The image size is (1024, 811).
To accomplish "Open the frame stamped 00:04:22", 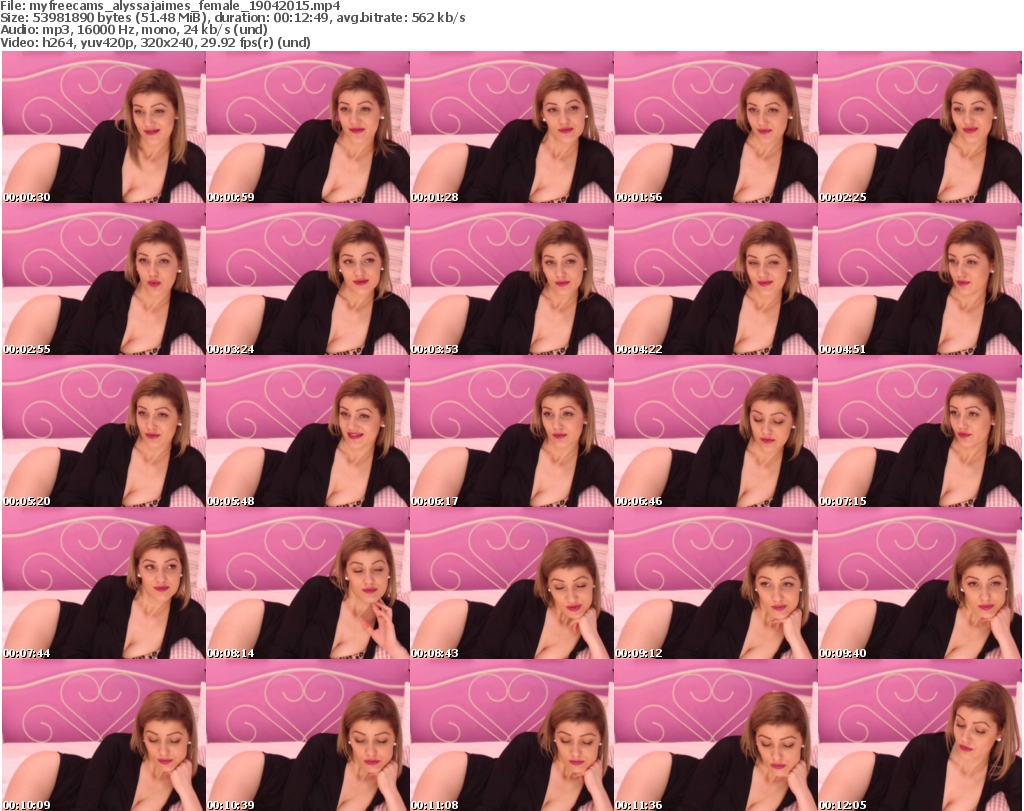I will coord(716,279).
